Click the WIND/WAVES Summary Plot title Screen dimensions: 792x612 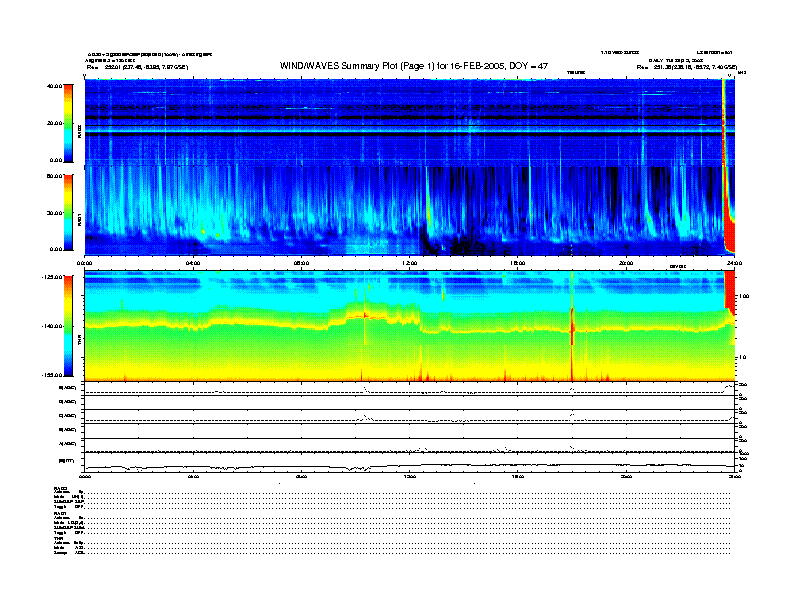coord(414,66)
